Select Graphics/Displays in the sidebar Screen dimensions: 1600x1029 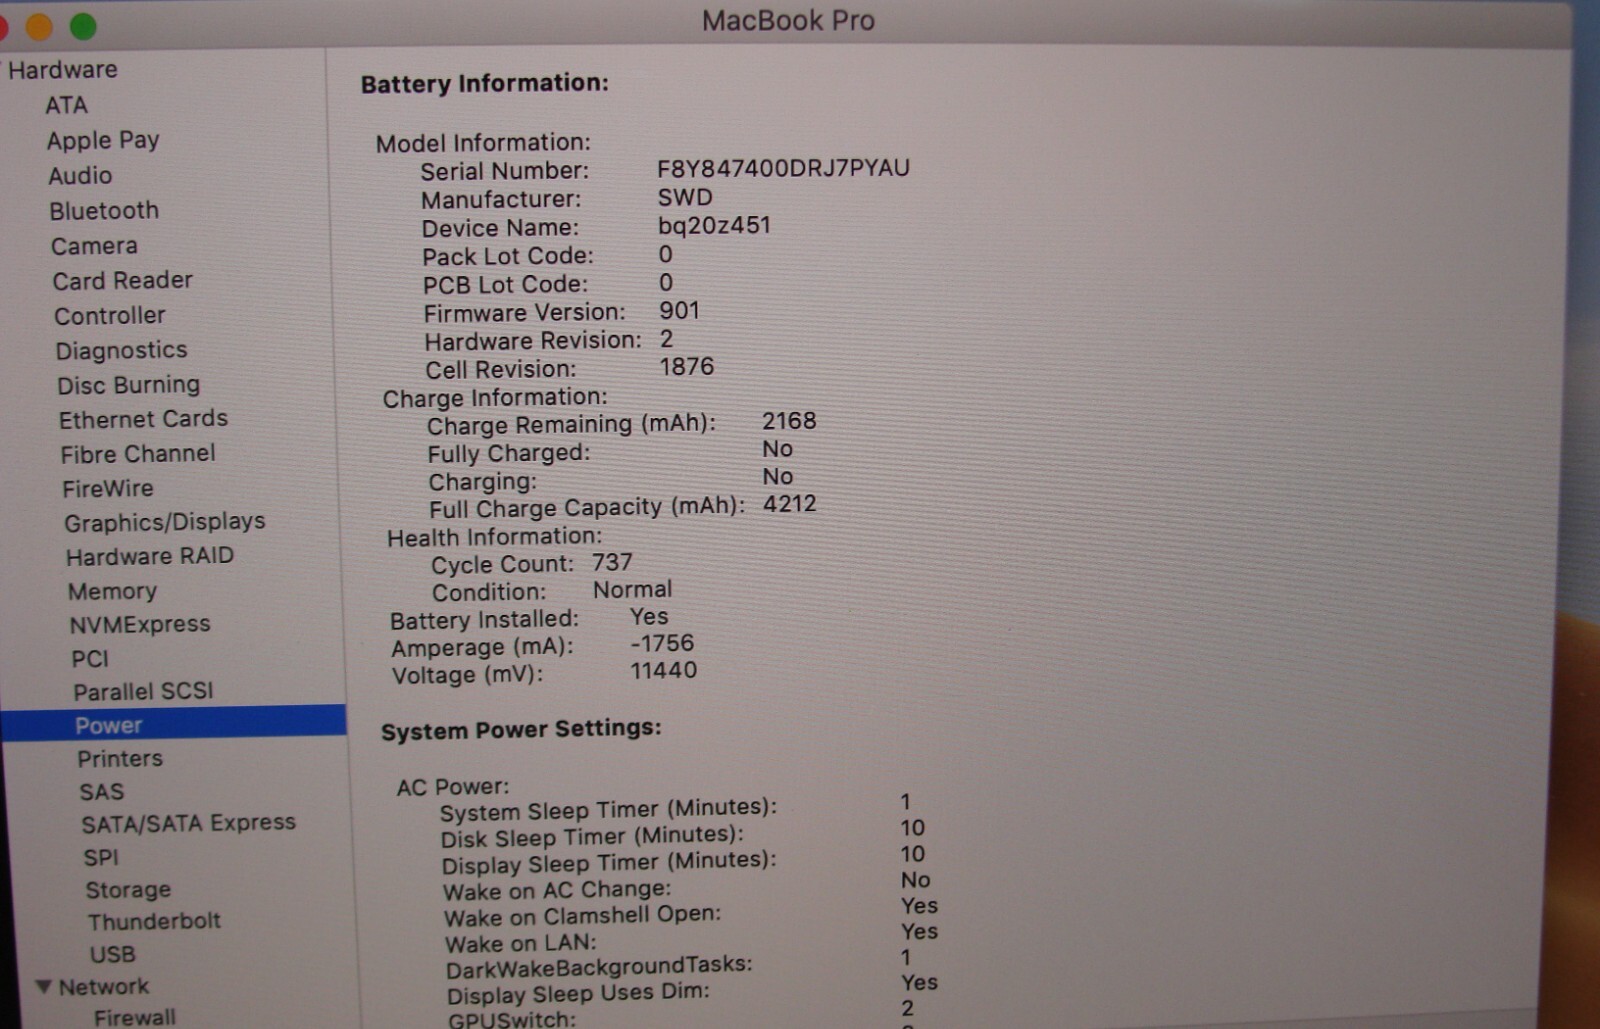pyautogui.click(x=165, y=522)
